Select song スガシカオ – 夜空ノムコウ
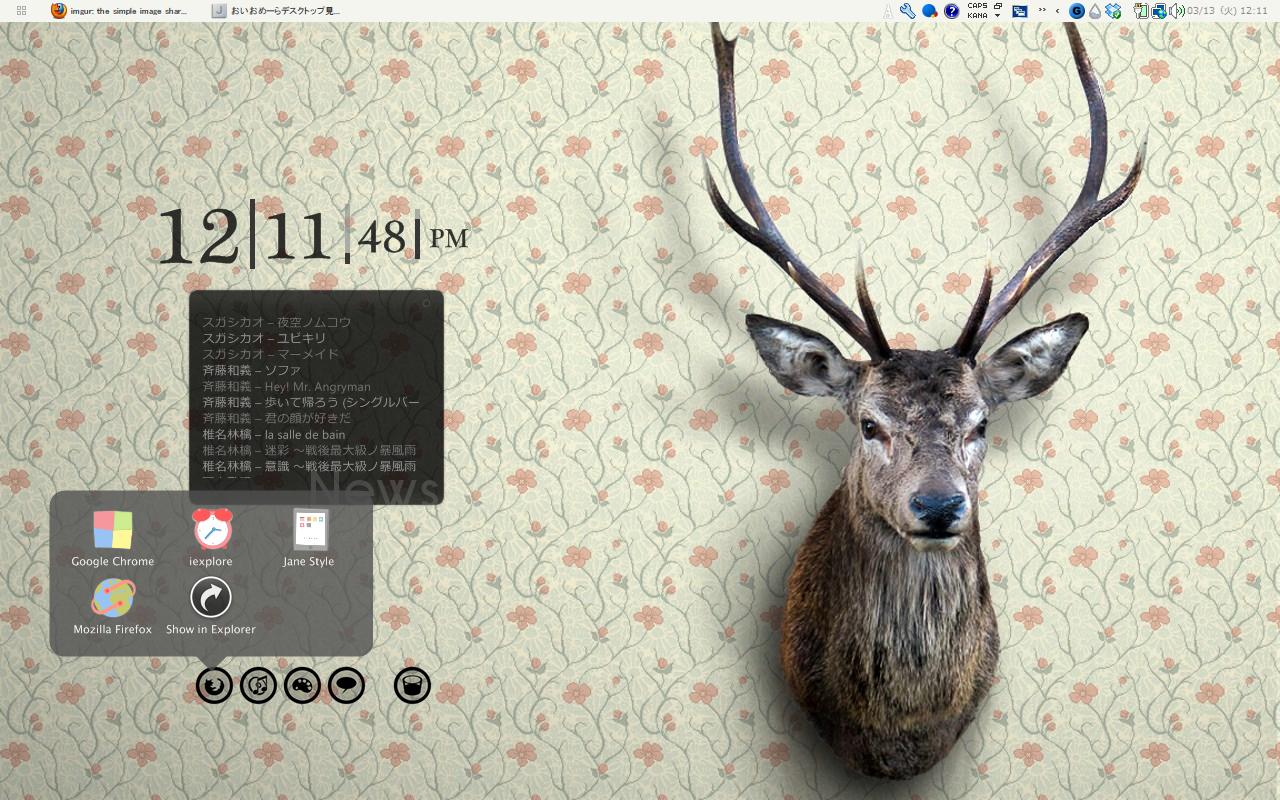Viewport: 1280px width, 800px height. tap(277, 322)
